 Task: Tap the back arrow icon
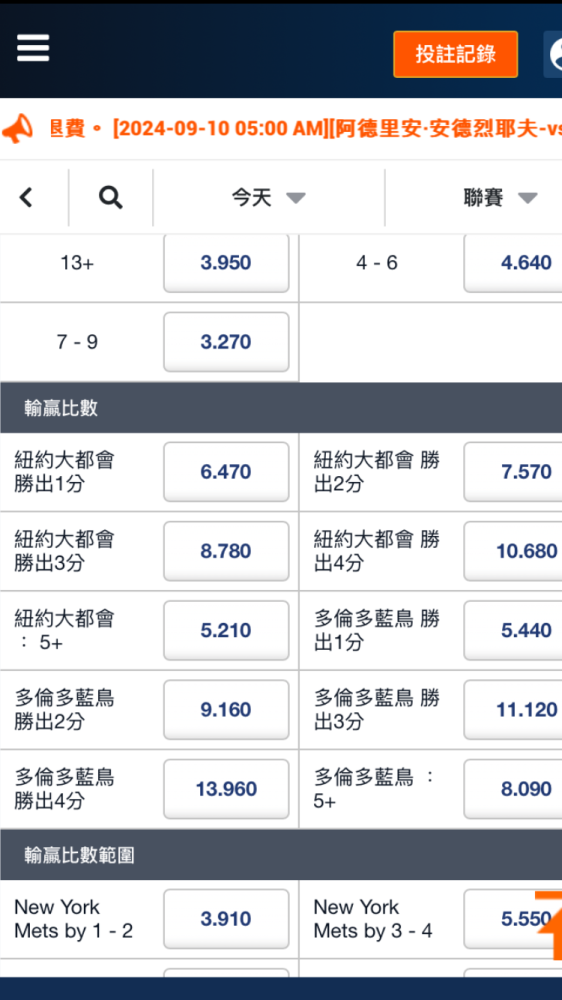(x=26, y=198)
